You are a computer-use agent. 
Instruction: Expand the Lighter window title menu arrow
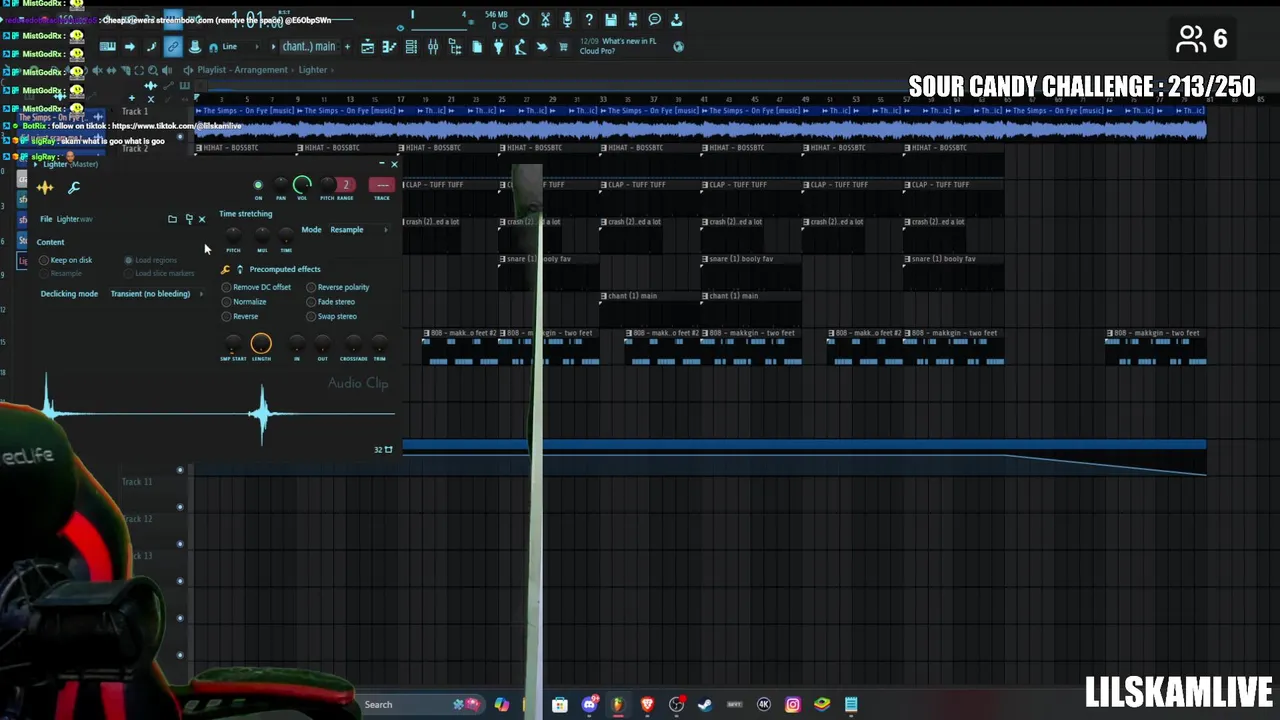tap(36, 164)
